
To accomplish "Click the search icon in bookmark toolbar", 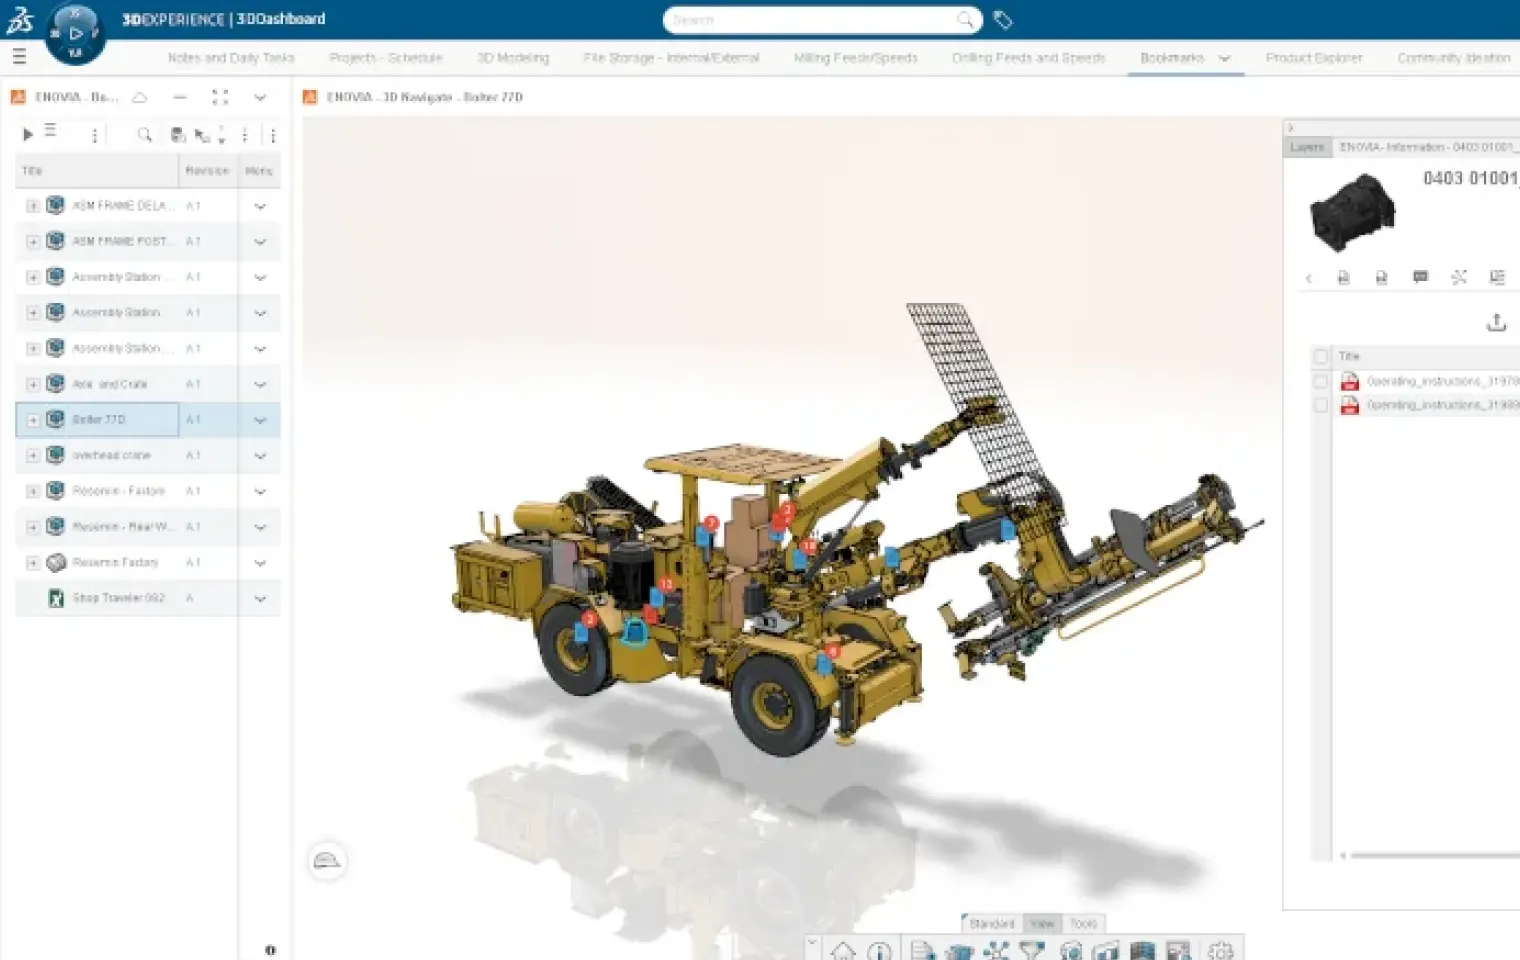I will [x=145, y=135].
